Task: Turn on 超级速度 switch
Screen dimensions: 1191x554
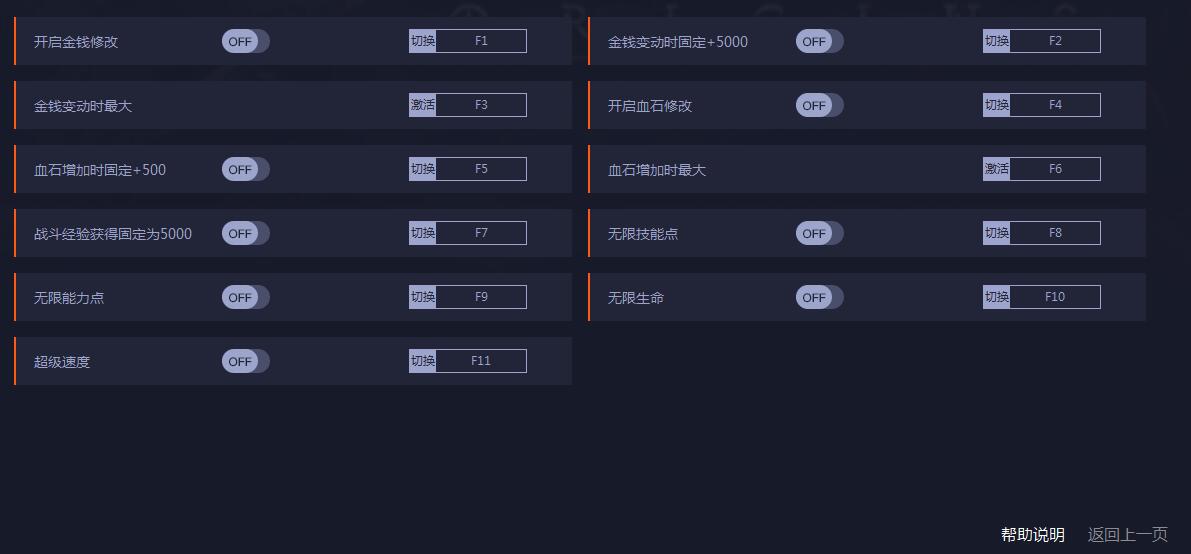Action: click(x=245, y=362)
